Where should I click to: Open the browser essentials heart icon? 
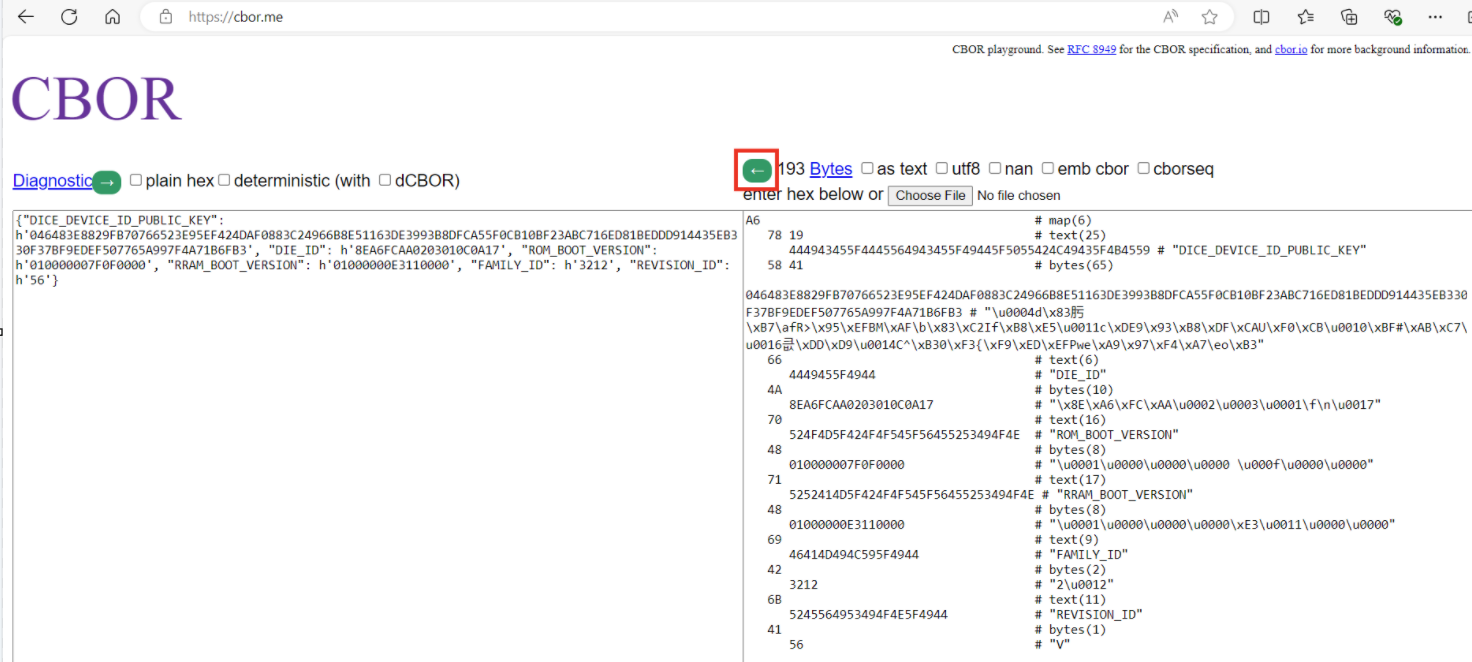click(1392, 17)
